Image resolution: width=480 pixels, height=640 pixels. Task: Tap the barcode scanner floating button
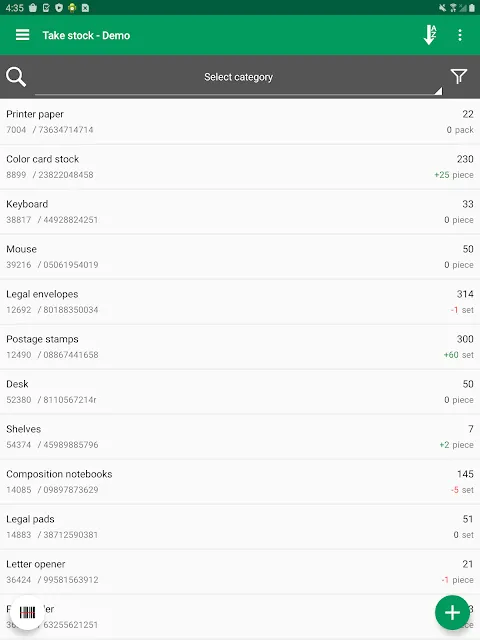pos(27,612)
